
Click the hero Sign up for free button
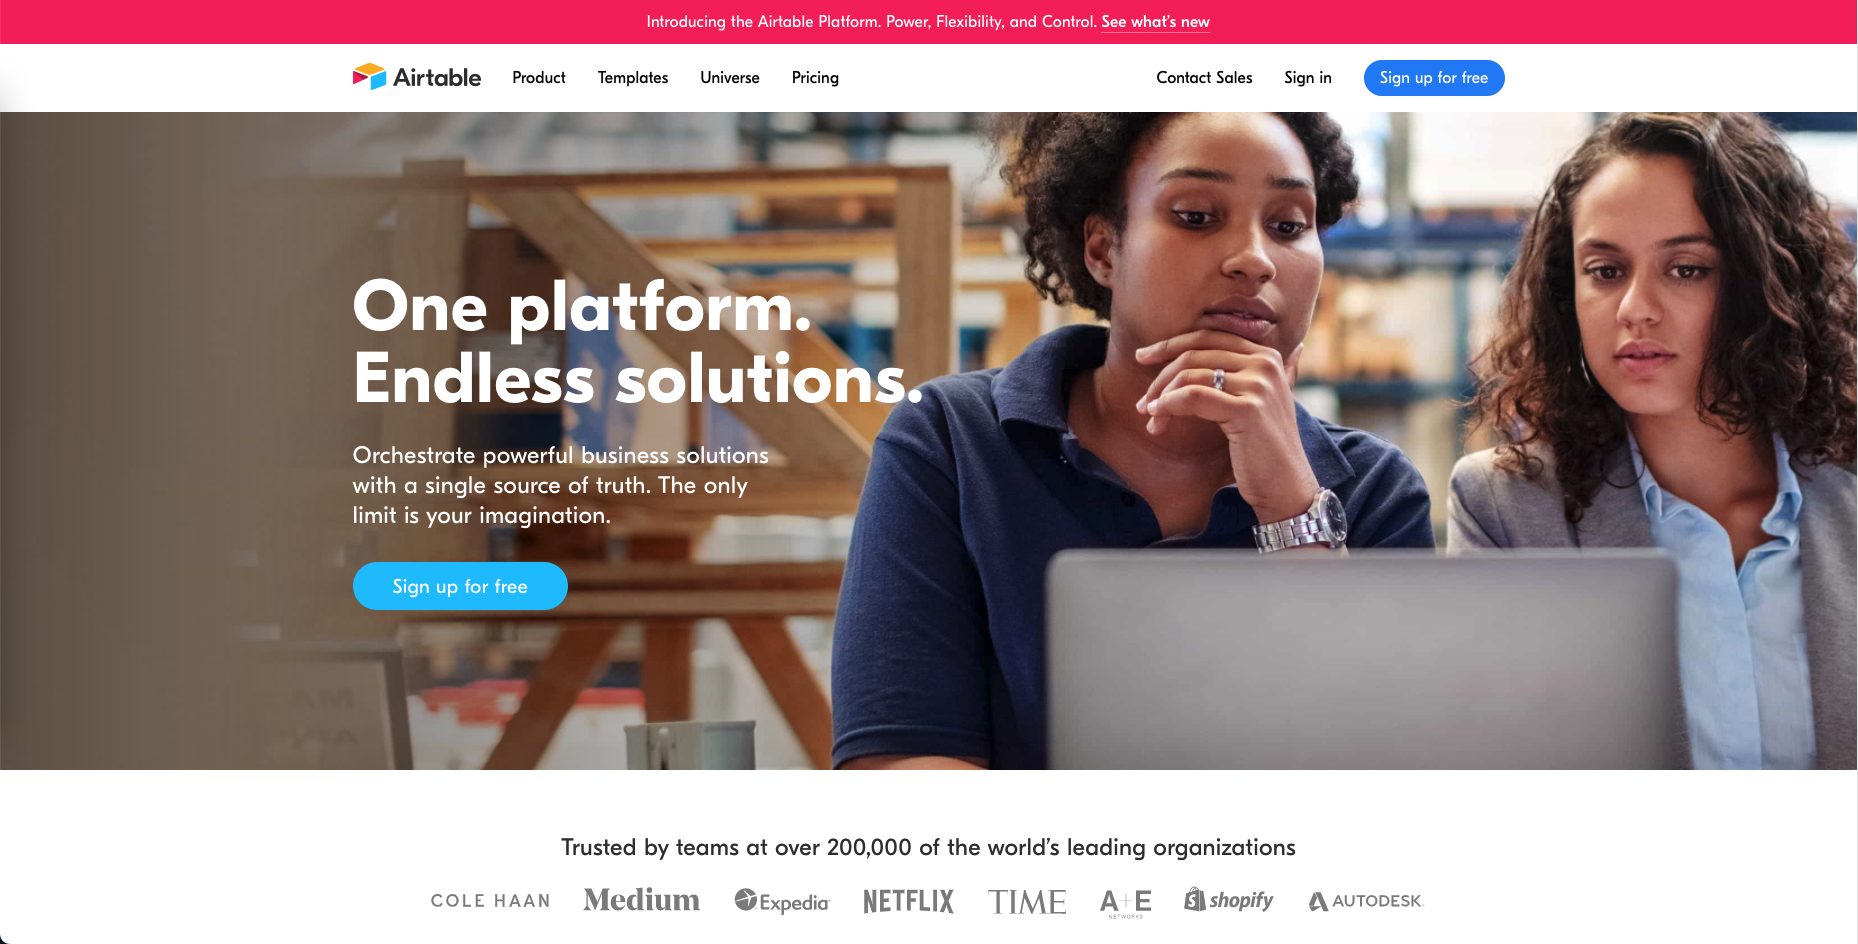coord(460,586)
